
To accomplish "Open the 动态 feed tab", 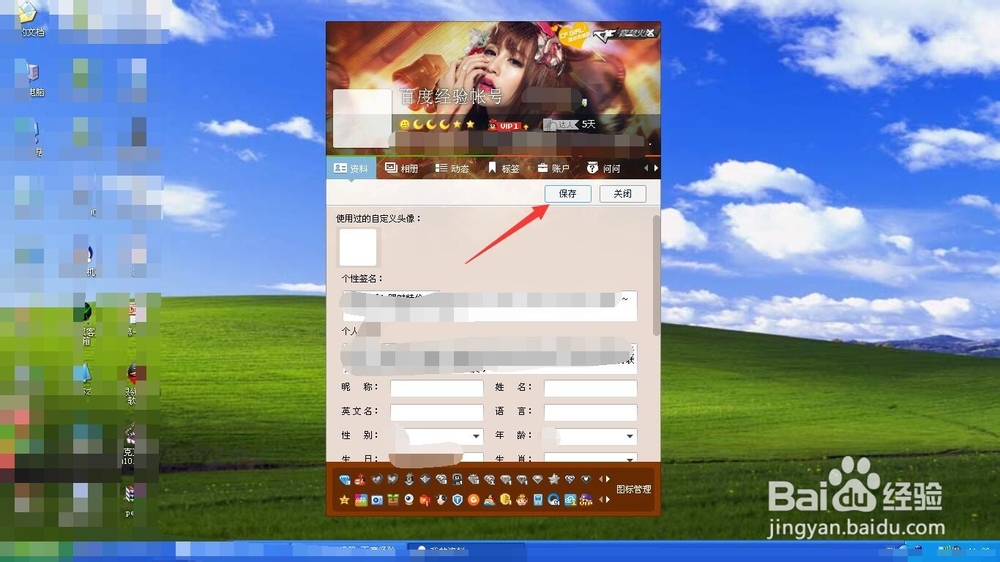I will [x=452, y=168].
